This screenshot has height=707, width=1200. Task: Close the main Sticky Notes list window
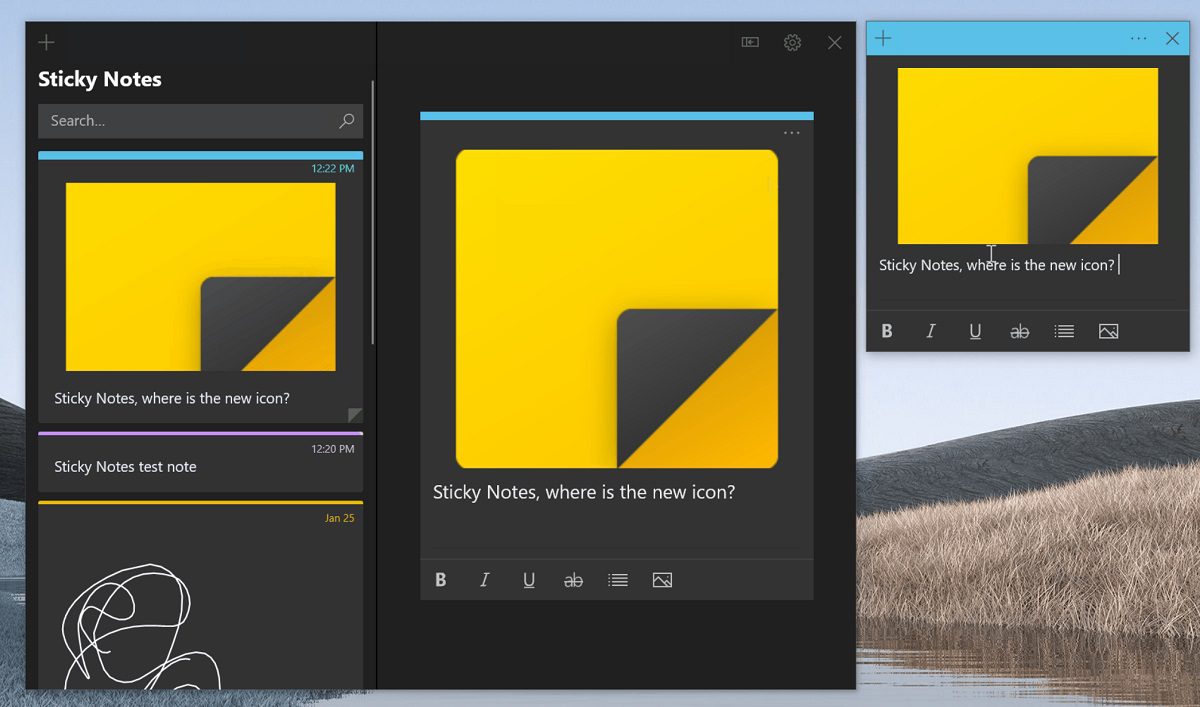click(834, 42)
